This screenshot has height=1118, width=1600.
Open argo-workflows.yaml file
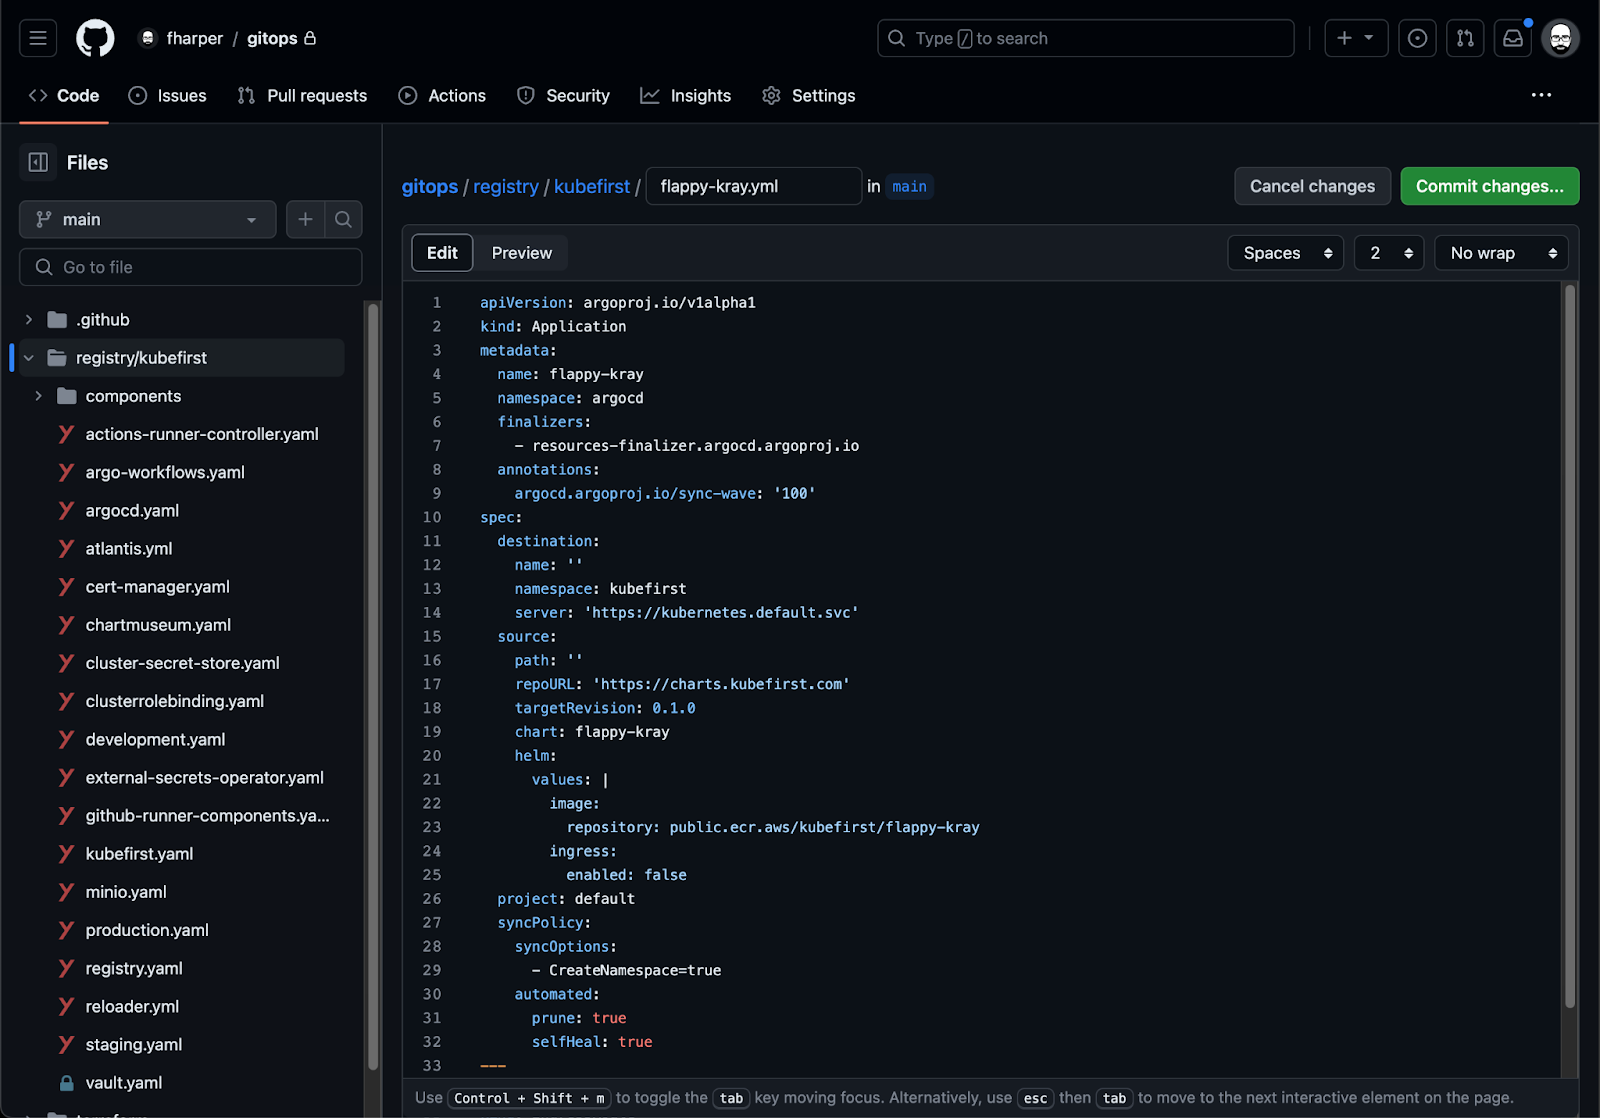click(165, 472)
